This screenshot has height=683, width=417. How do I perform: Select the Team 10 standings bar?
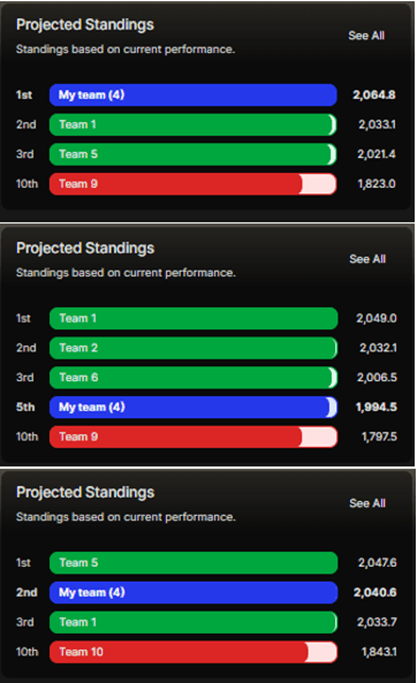coord(193,652)
